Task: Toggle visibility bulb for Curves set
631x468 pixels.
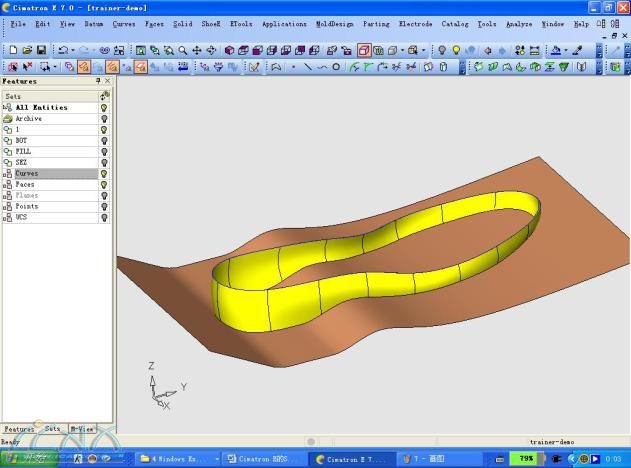Action: pyautogui.click(x=104, y=173)
